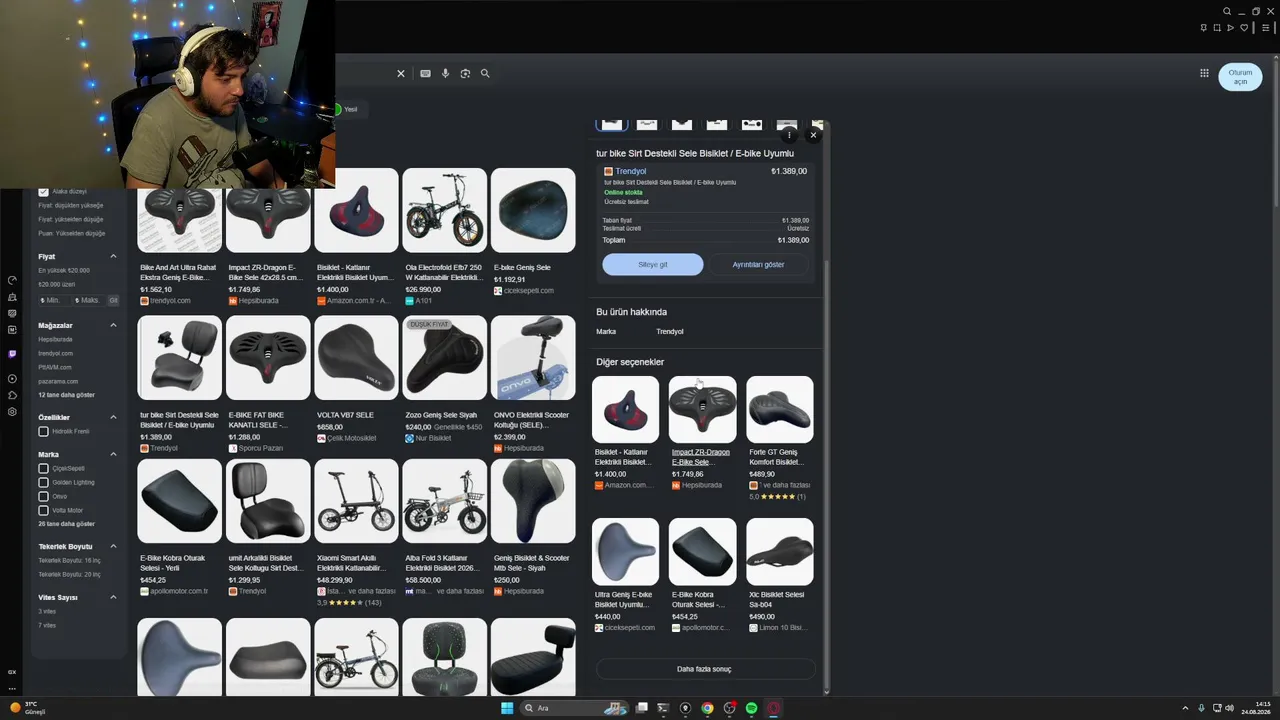1280x720 pixels.
Task: Open Impact ZR-Dragon E-Bike Sele link in panel
Action: 701,457
